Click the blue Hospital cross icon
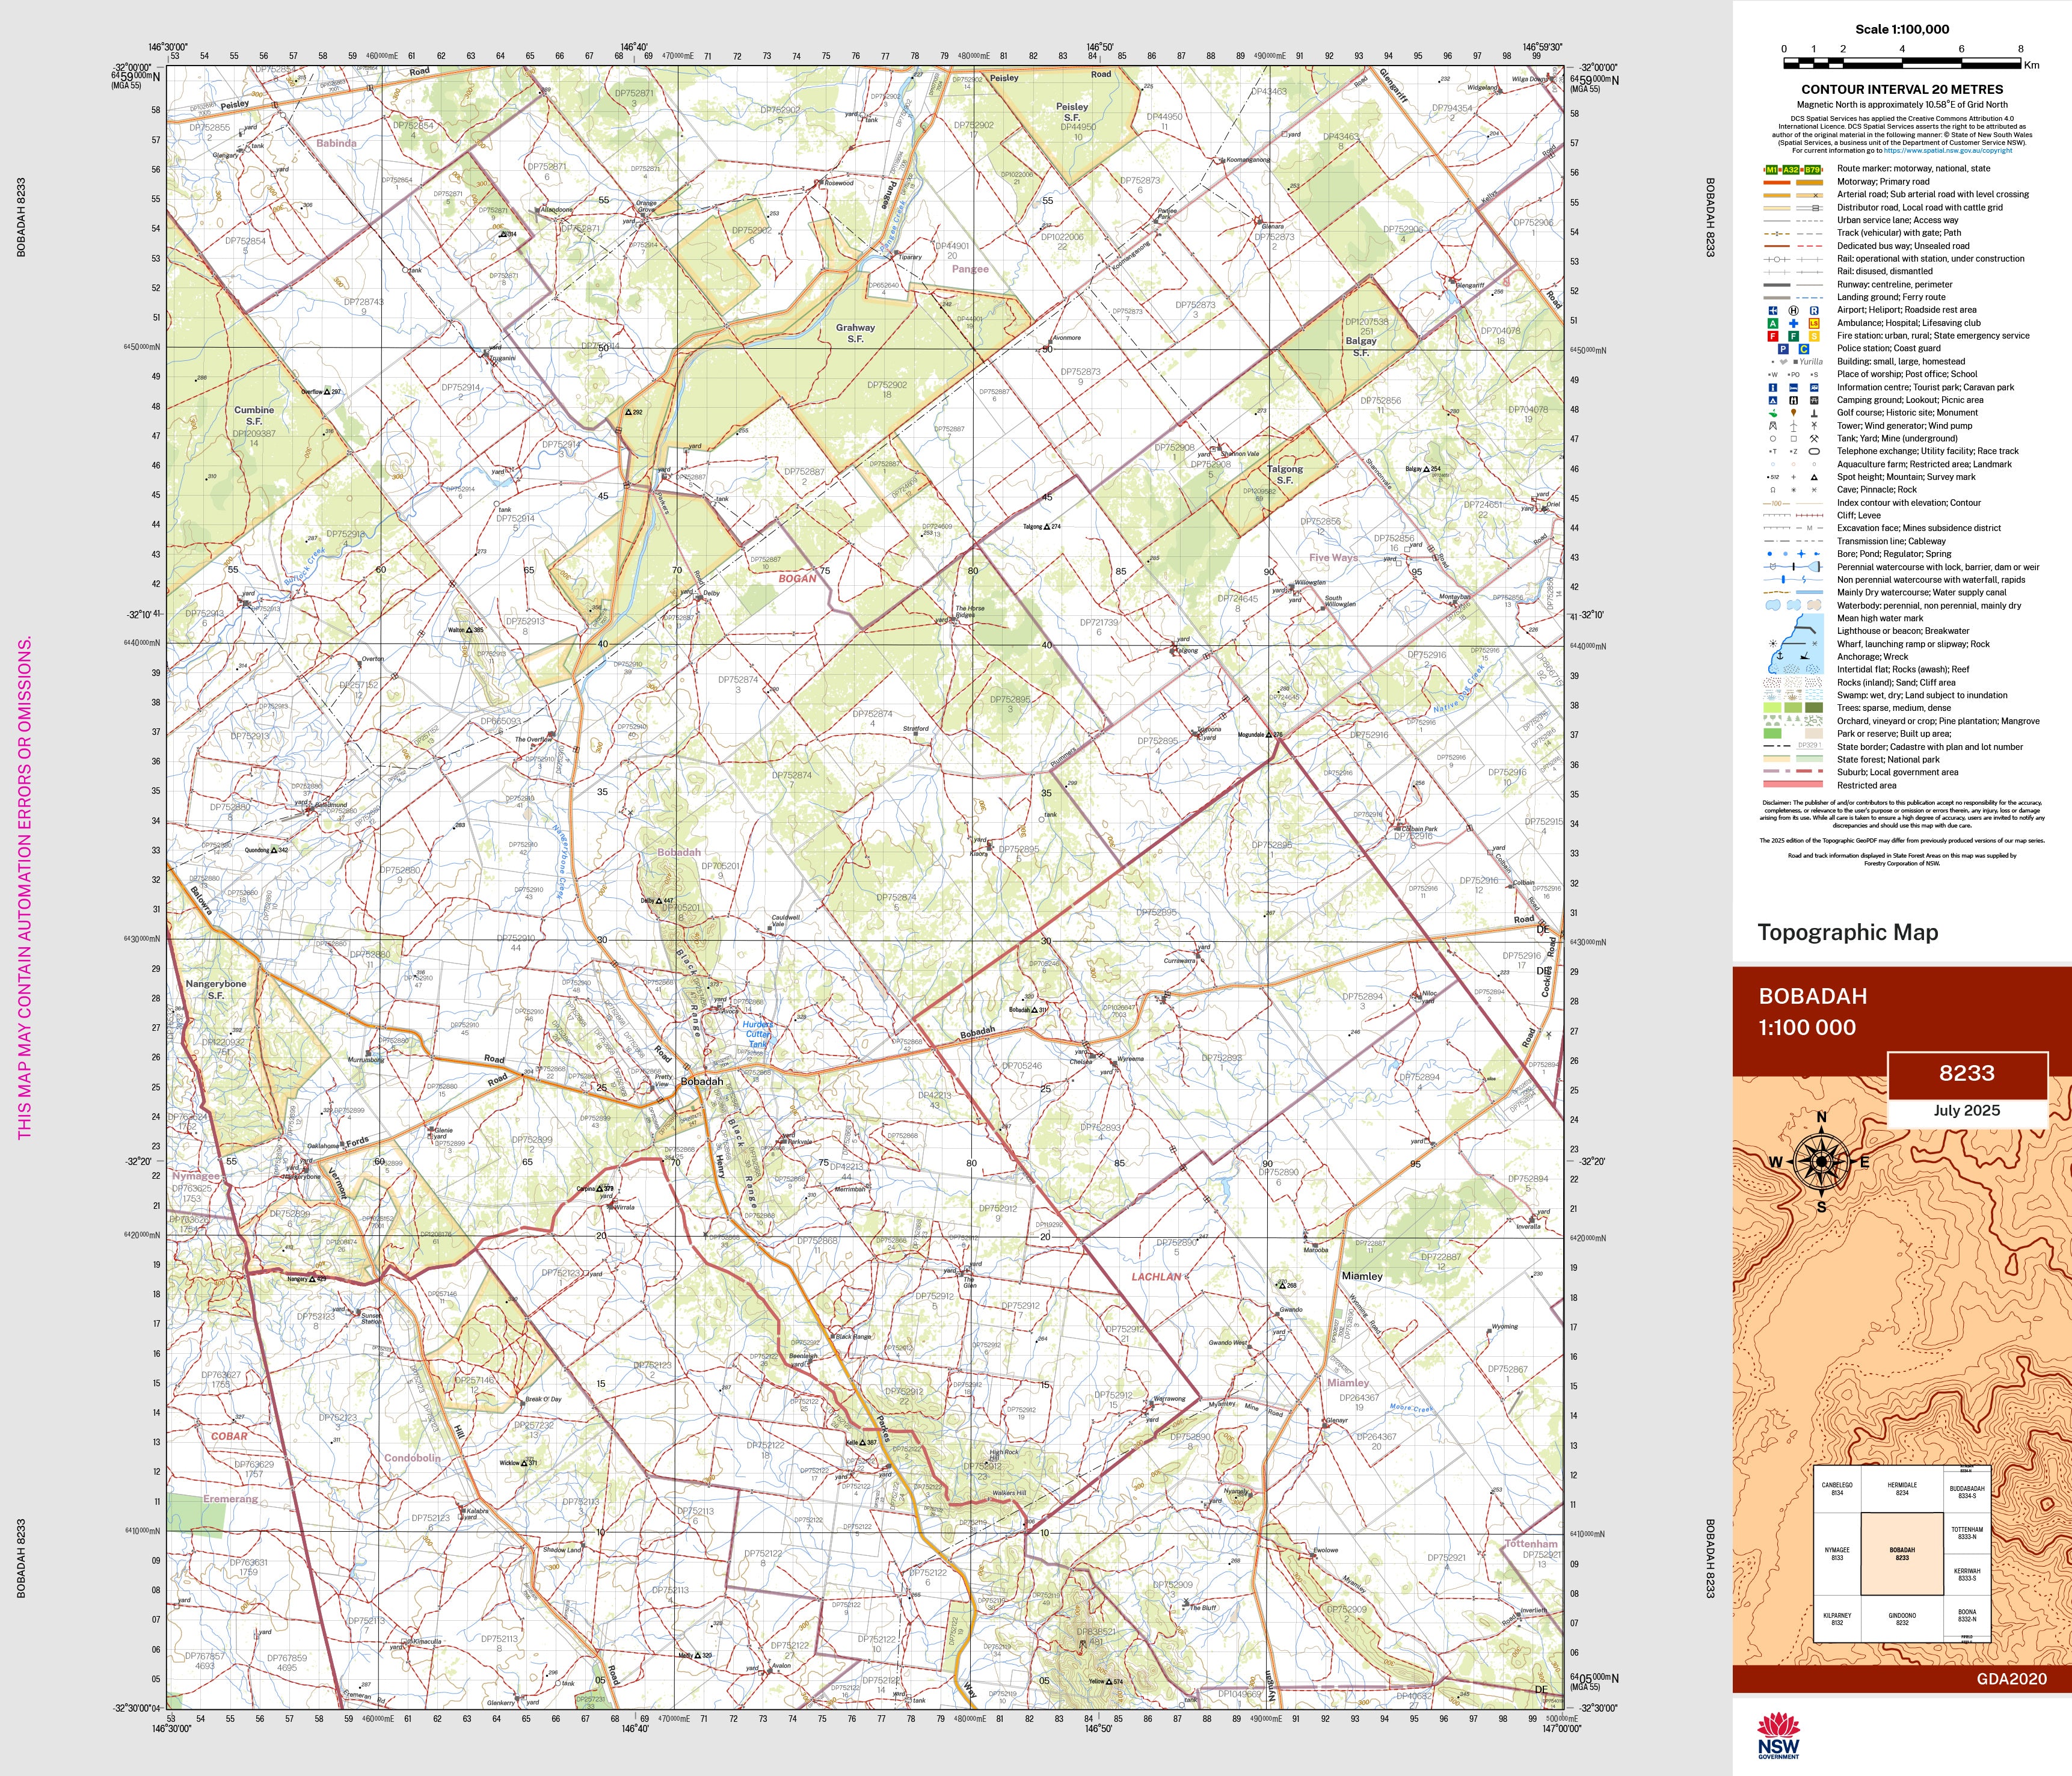 coord(1793,324)
